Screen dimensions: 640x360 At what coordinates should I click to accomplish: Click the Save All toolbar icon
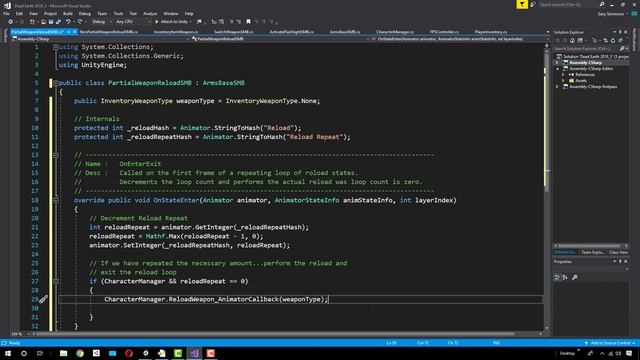(x=58, y=22)
